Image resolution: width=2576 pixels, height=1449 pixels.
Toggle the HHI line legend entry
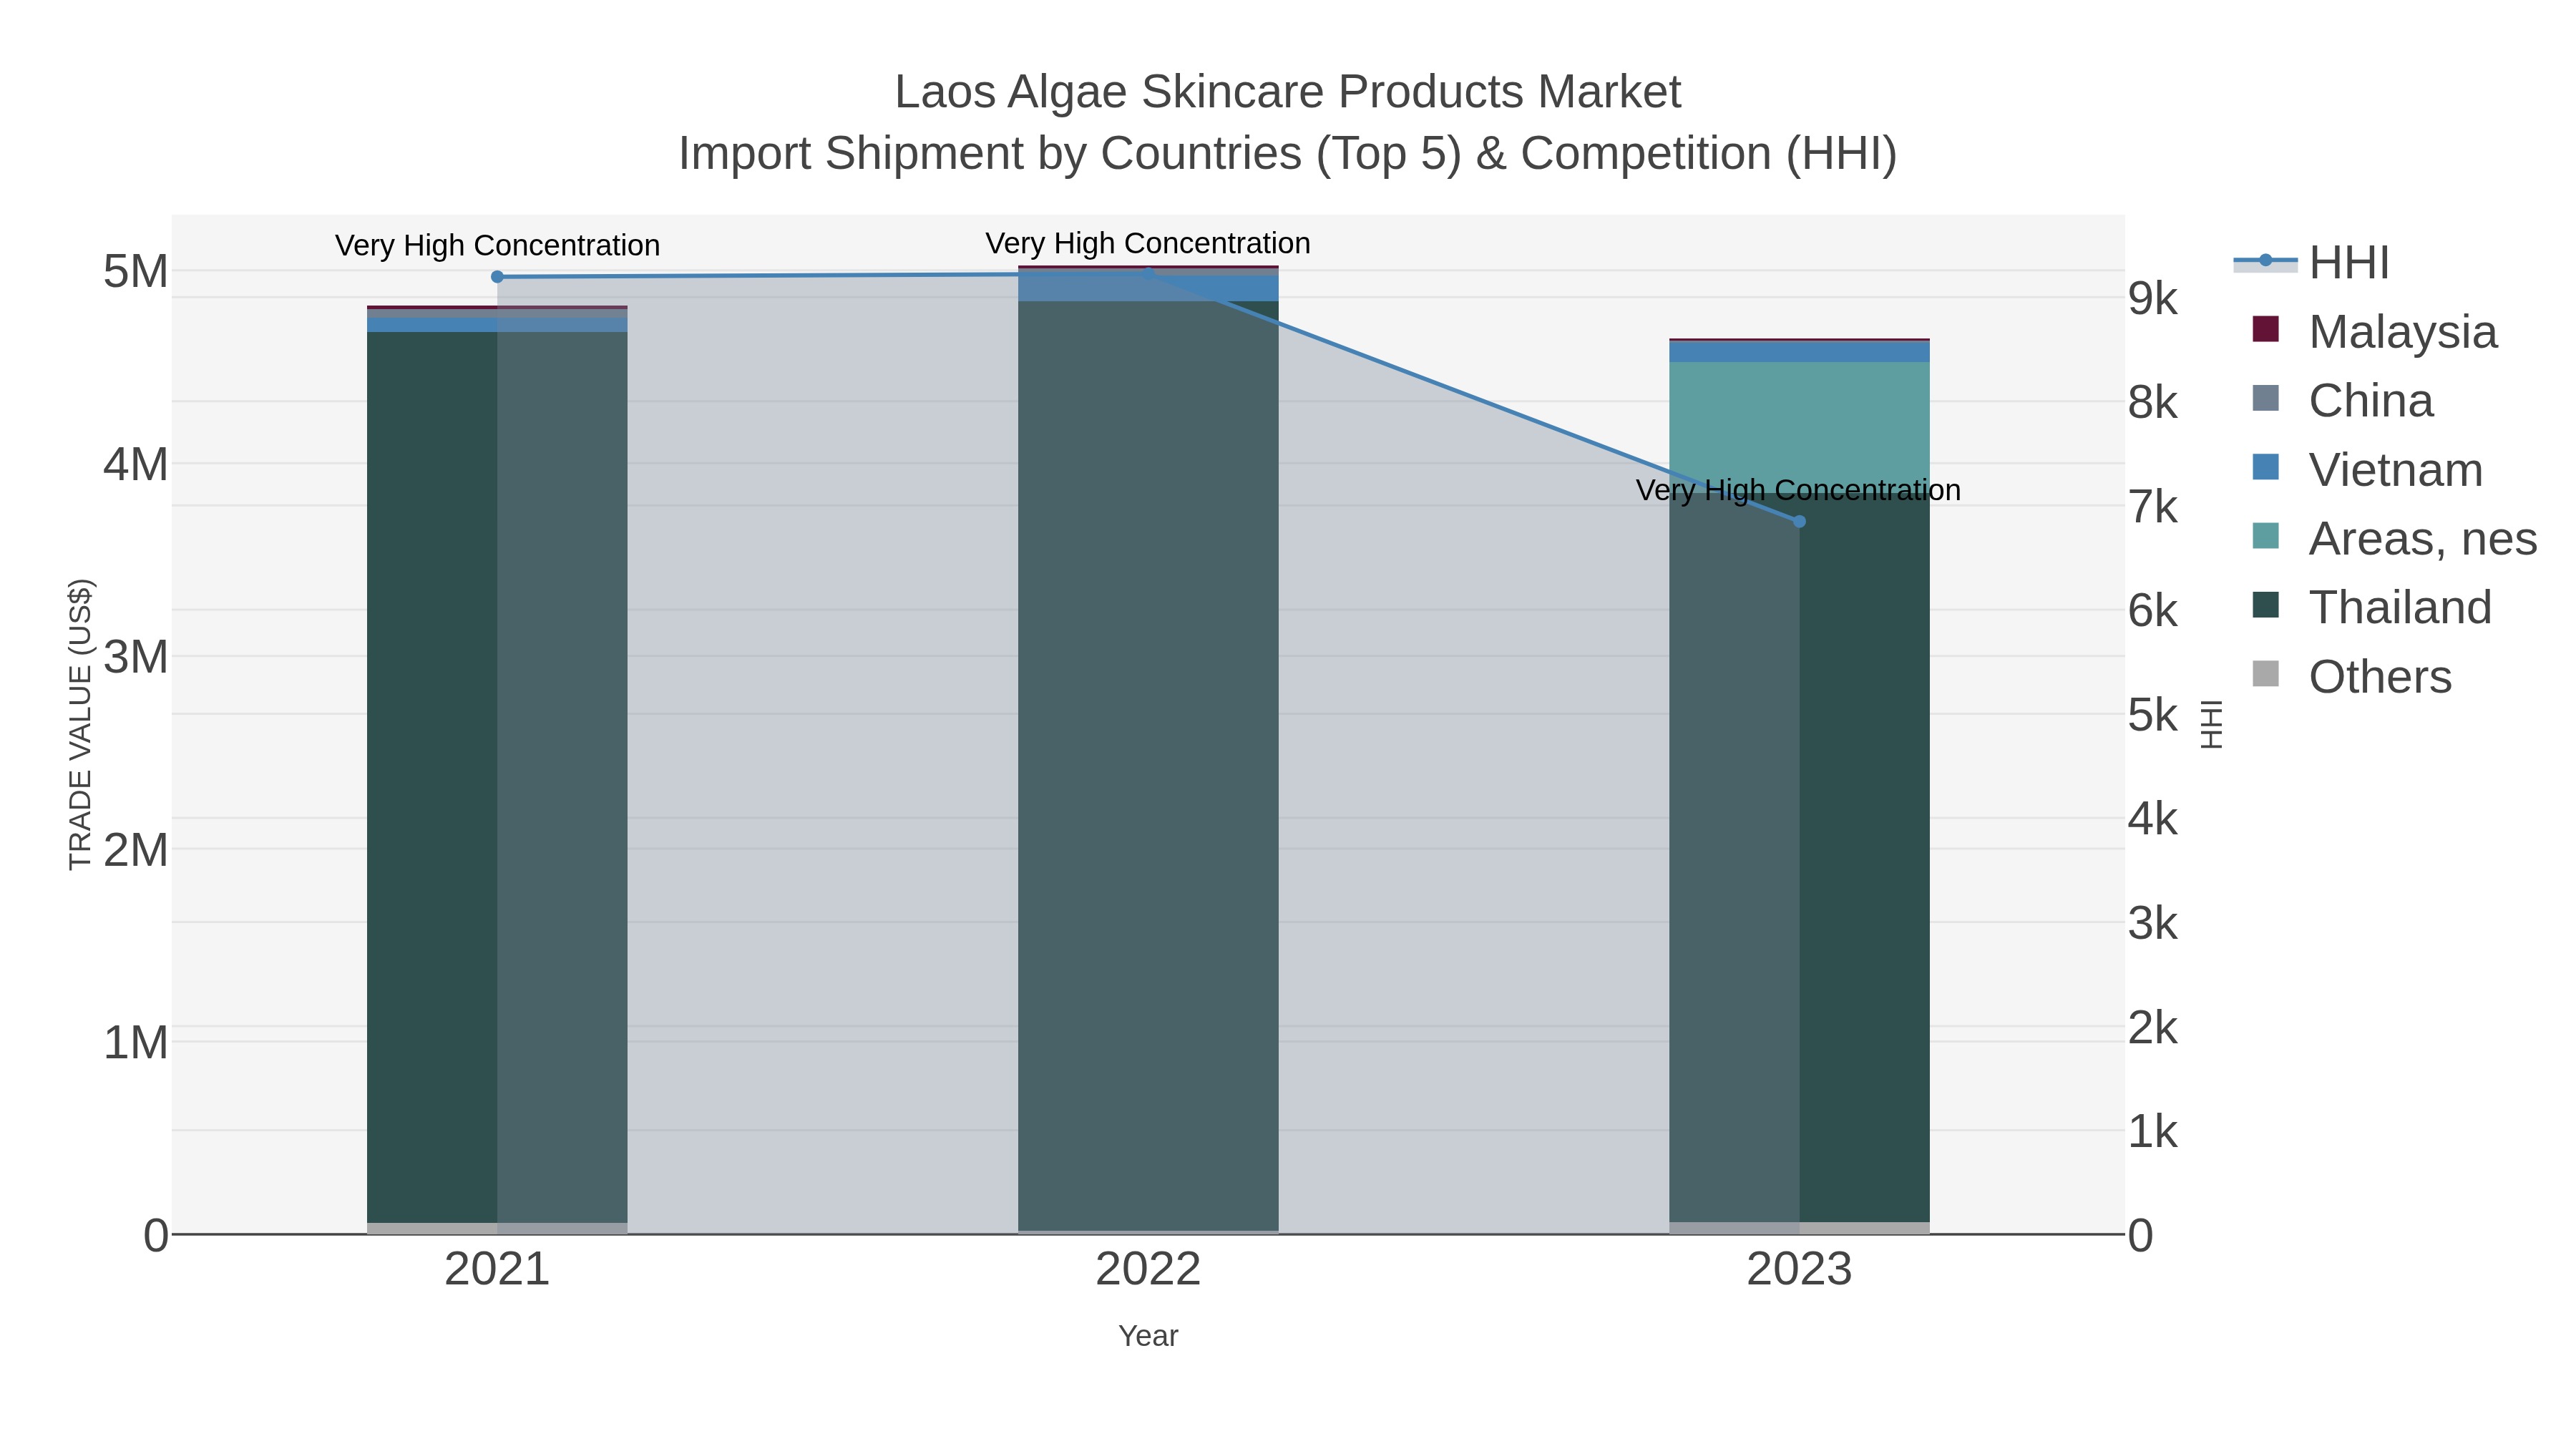coord(2312,263)
